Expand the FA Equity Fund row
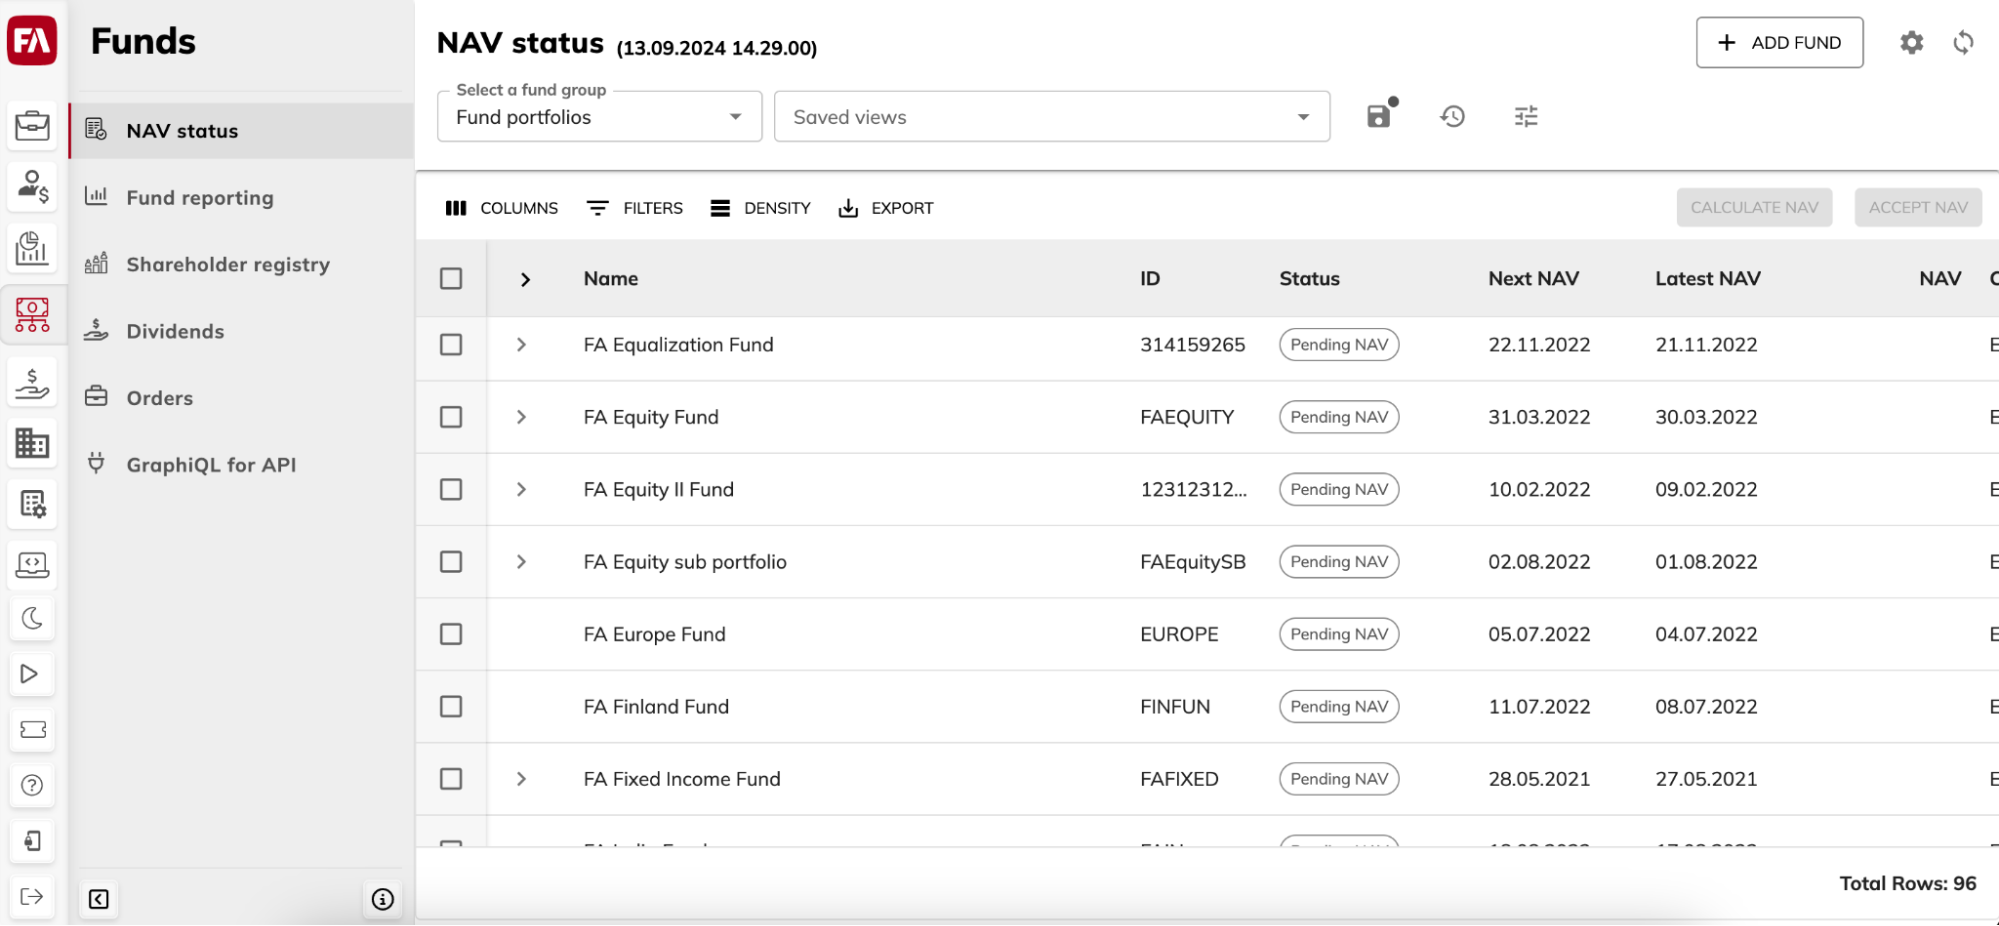The width and height of the screenshot is (1999, 926). 521,417
